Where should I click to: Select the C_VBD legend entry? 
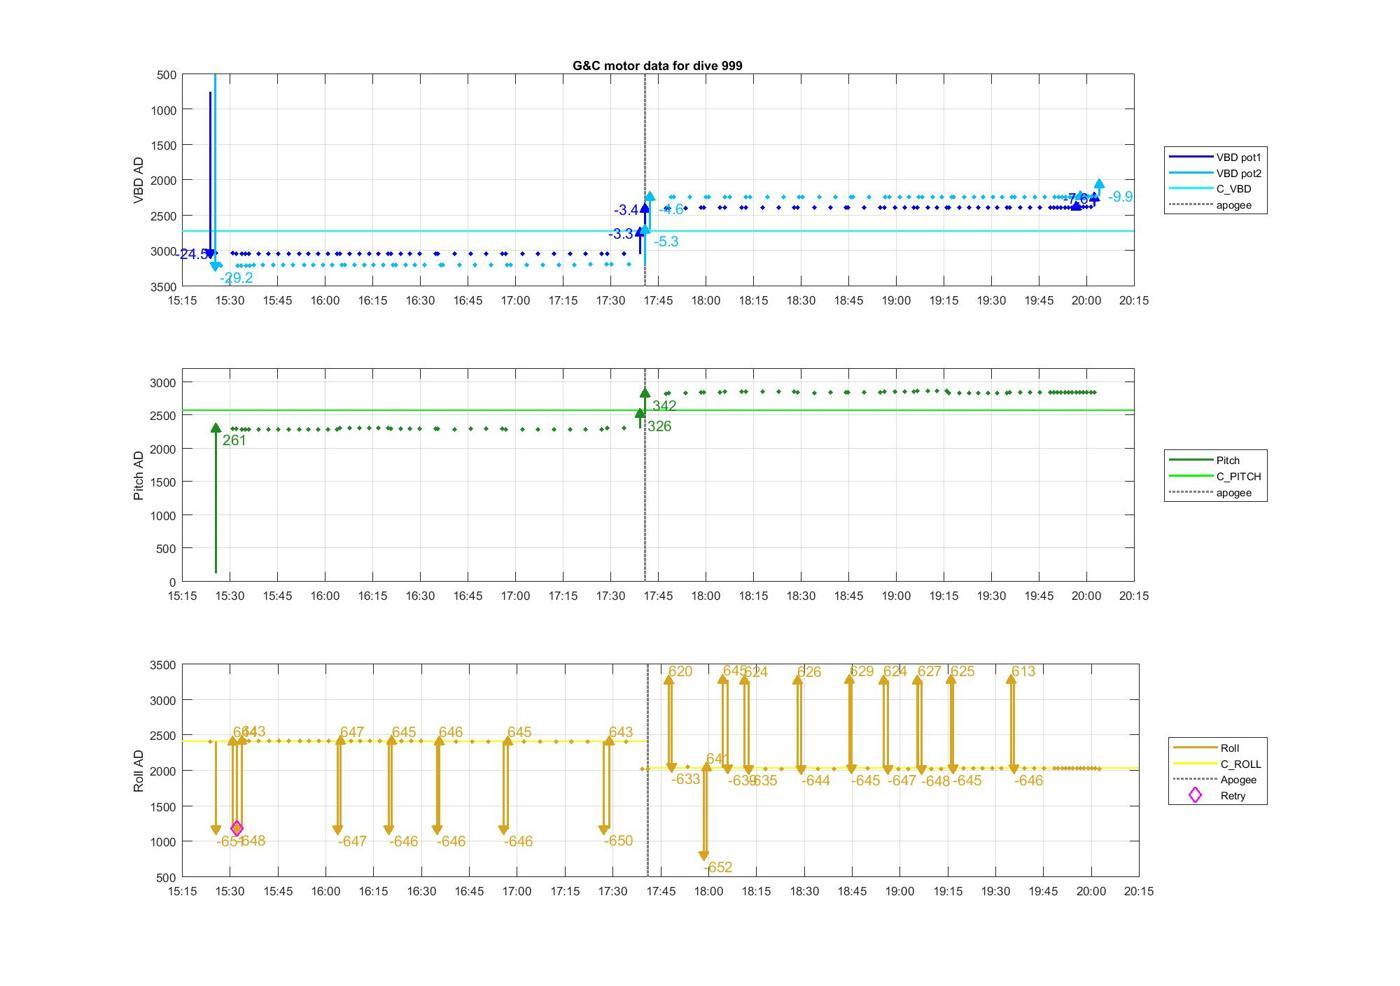click(x=1210, y=189)
